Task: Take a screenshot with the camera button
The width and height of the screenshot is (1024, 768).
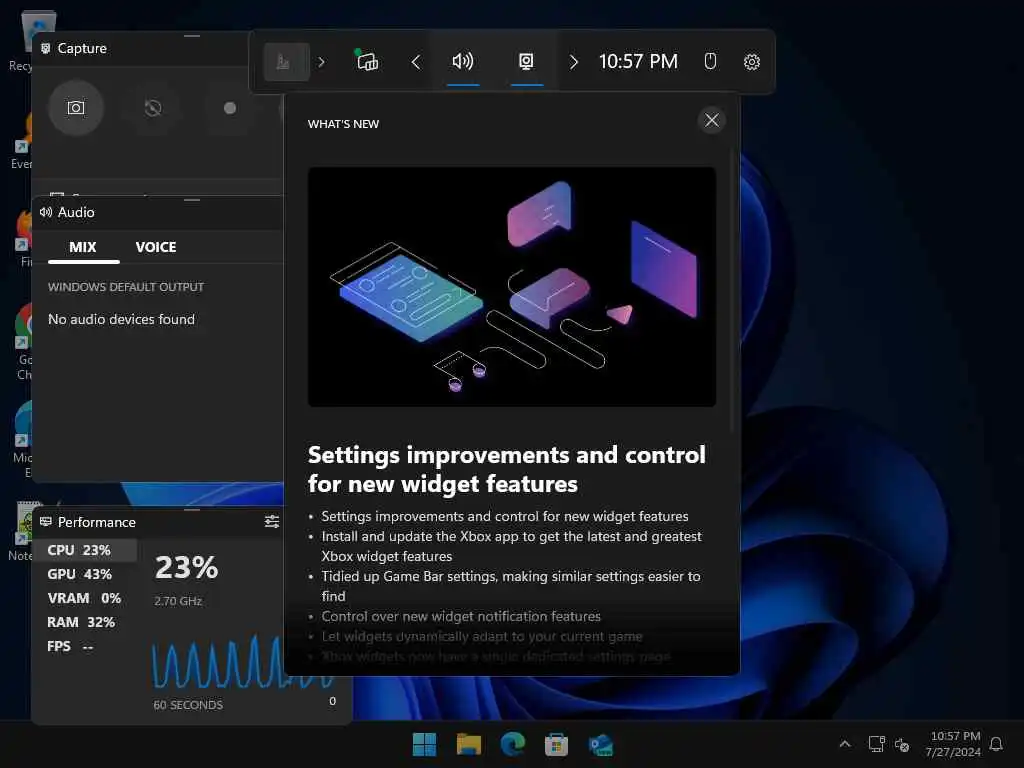Action: (76, 108)
